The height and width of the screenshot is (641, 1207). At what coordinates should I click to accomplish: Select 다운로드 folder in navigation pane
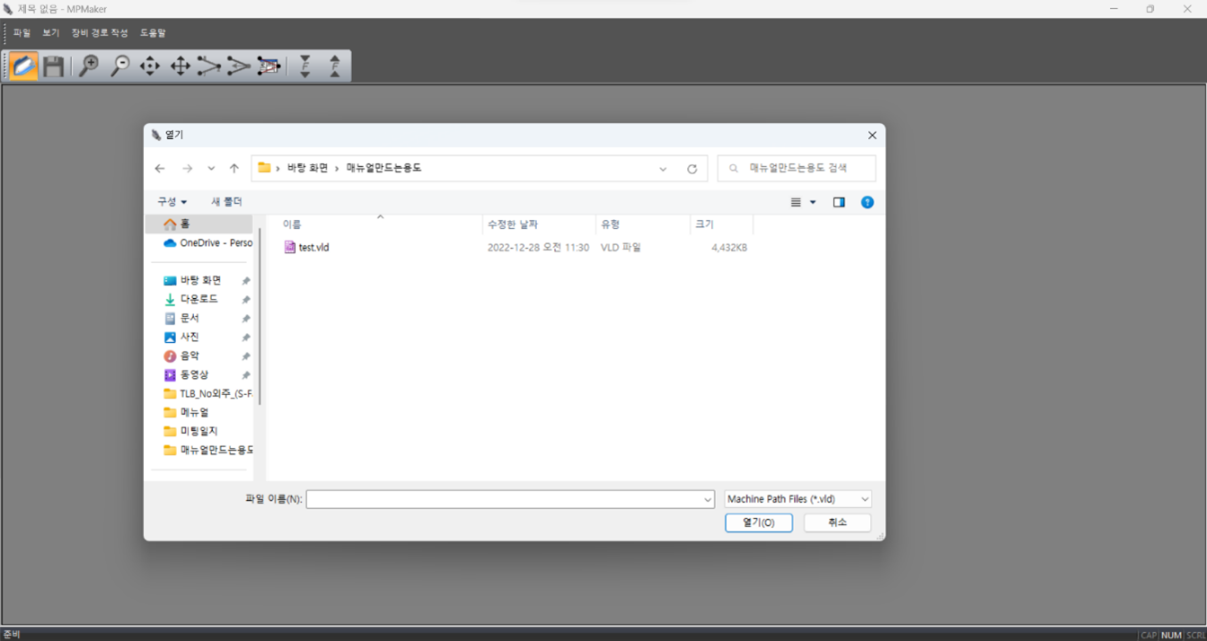click(x=198, y=299)
